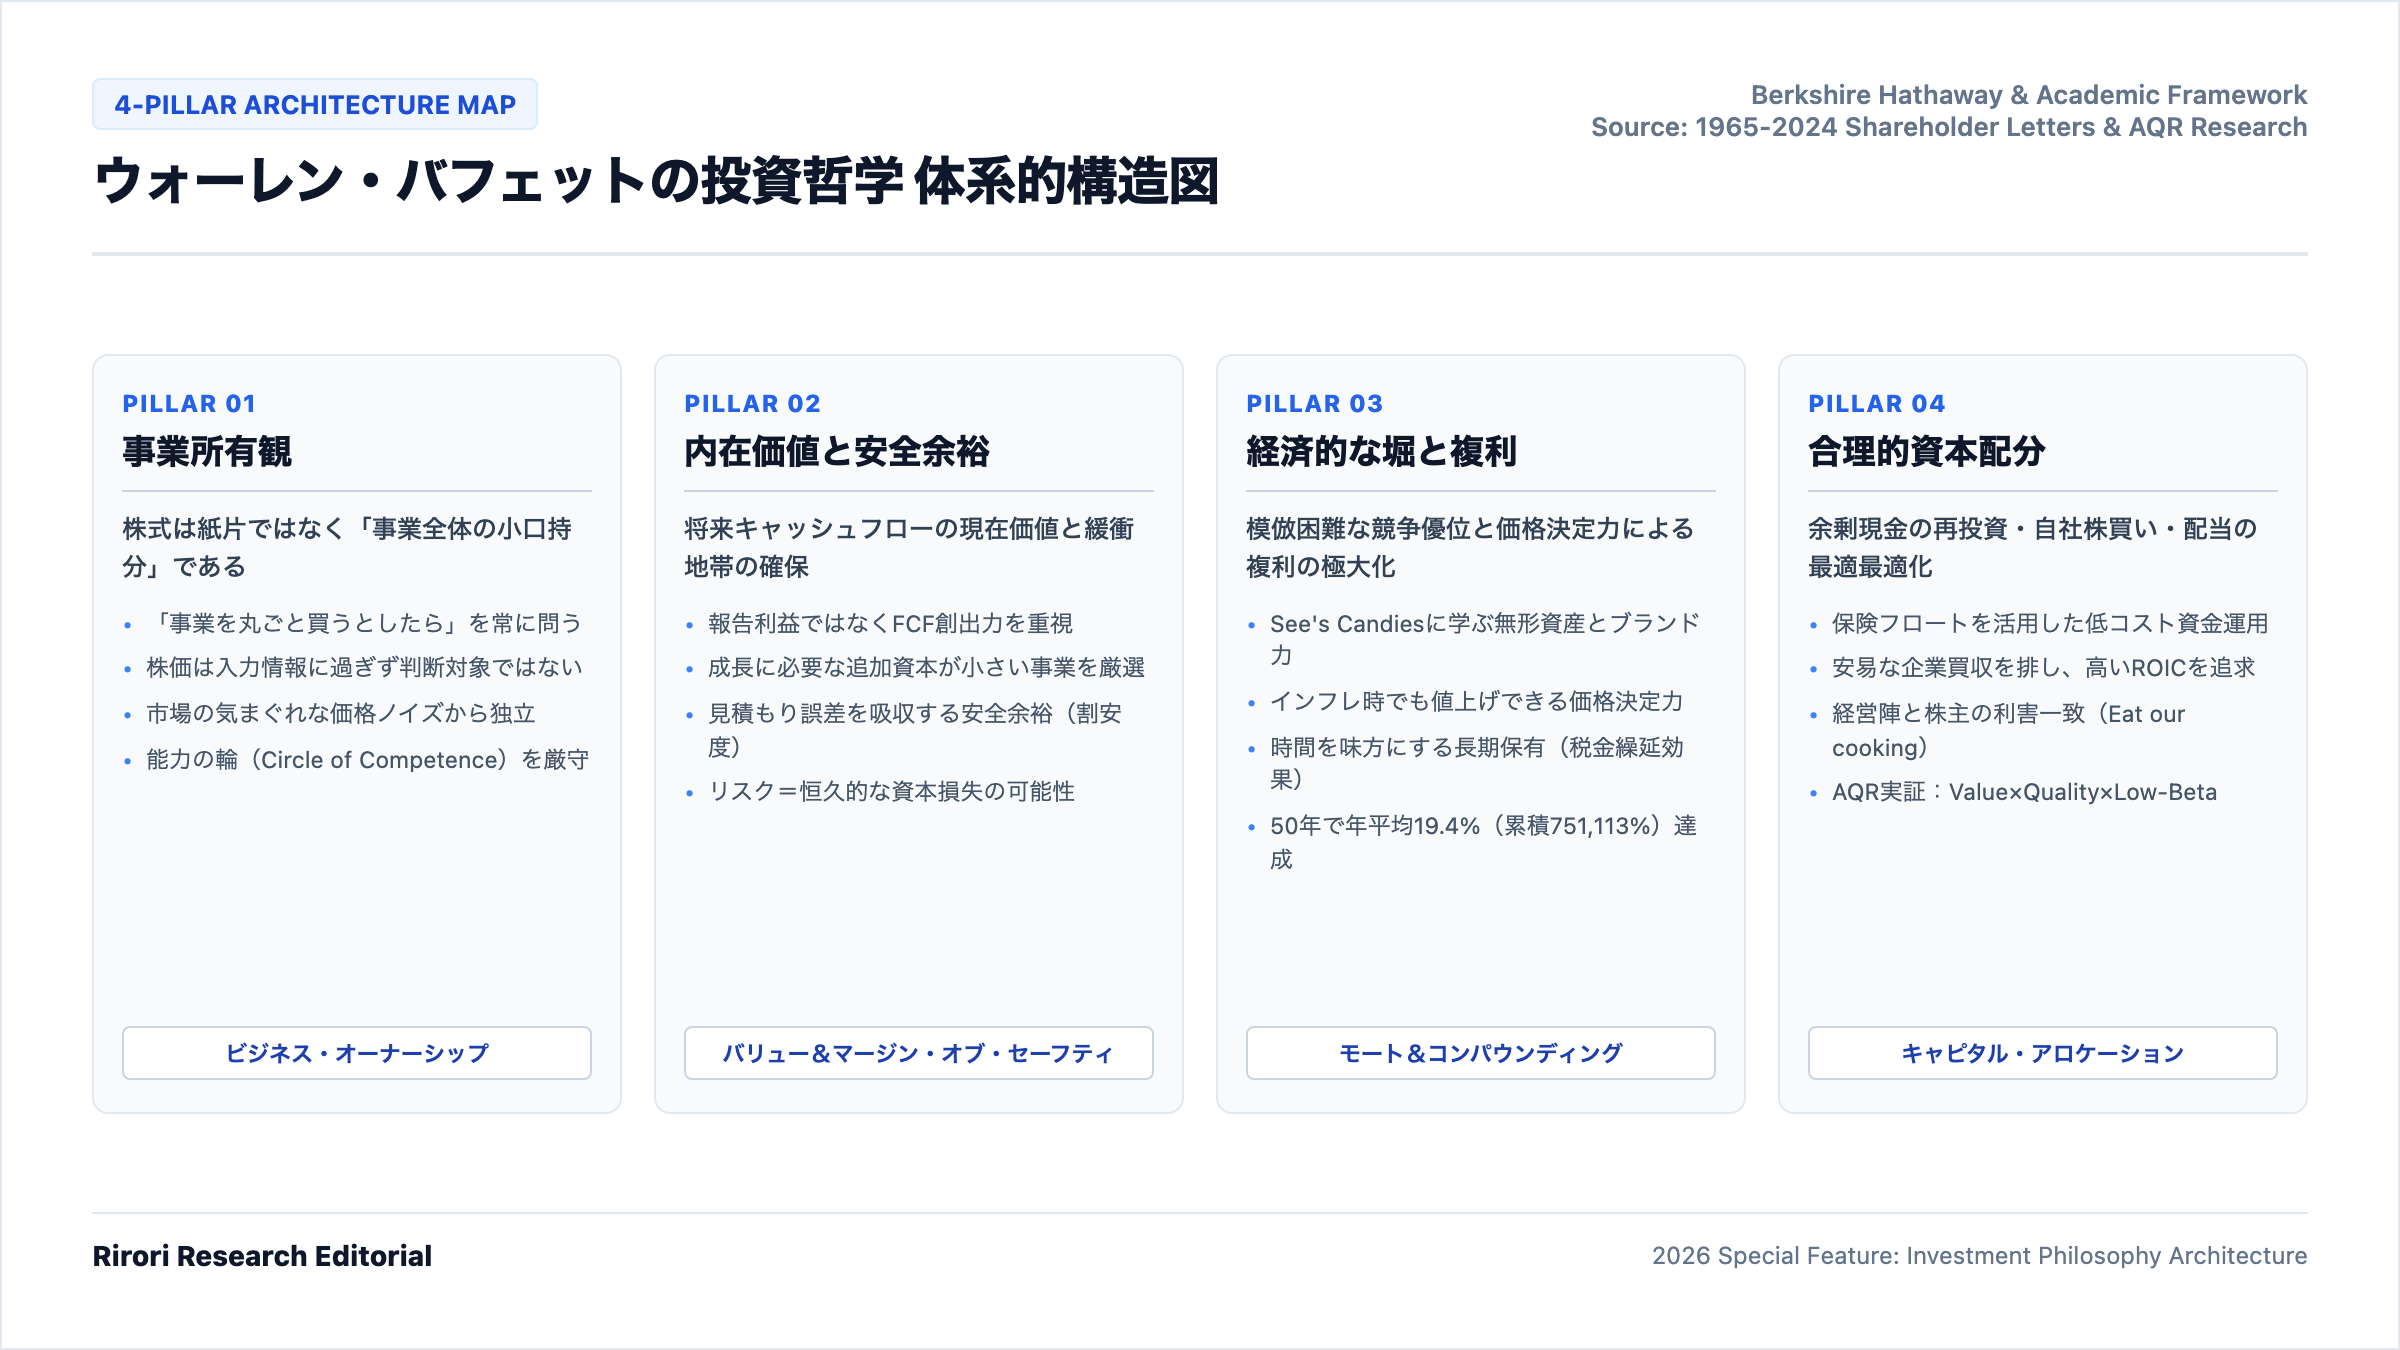Click the bullet 報告利益ではなくFCF創出力を重視
The width and height of the screenshot is (2400, 1350).
tap(890, 624)
